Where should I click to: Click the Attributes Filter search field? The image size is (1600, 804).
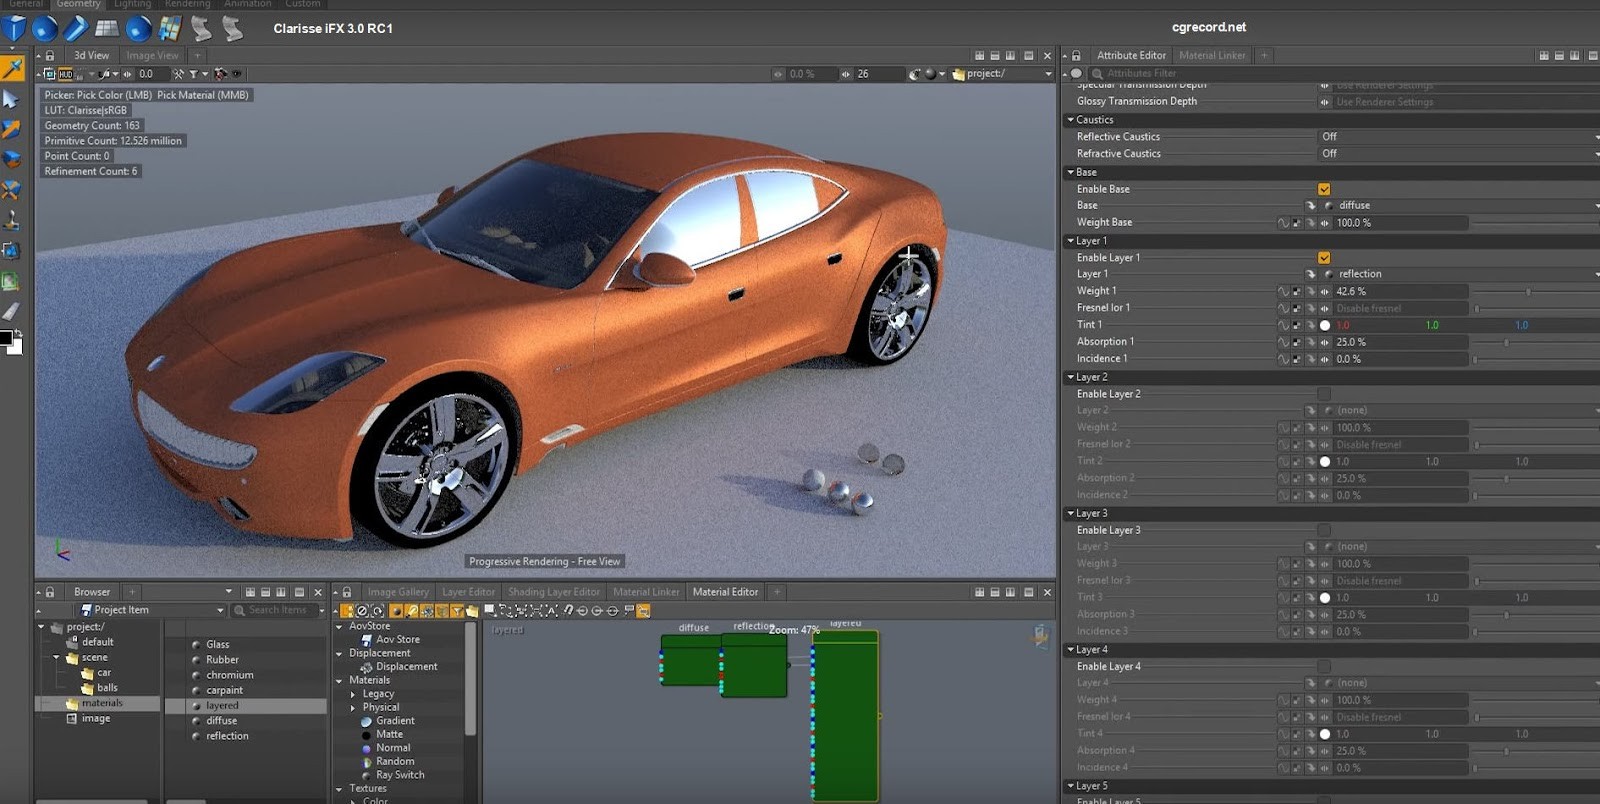(x=1345, y=74)
